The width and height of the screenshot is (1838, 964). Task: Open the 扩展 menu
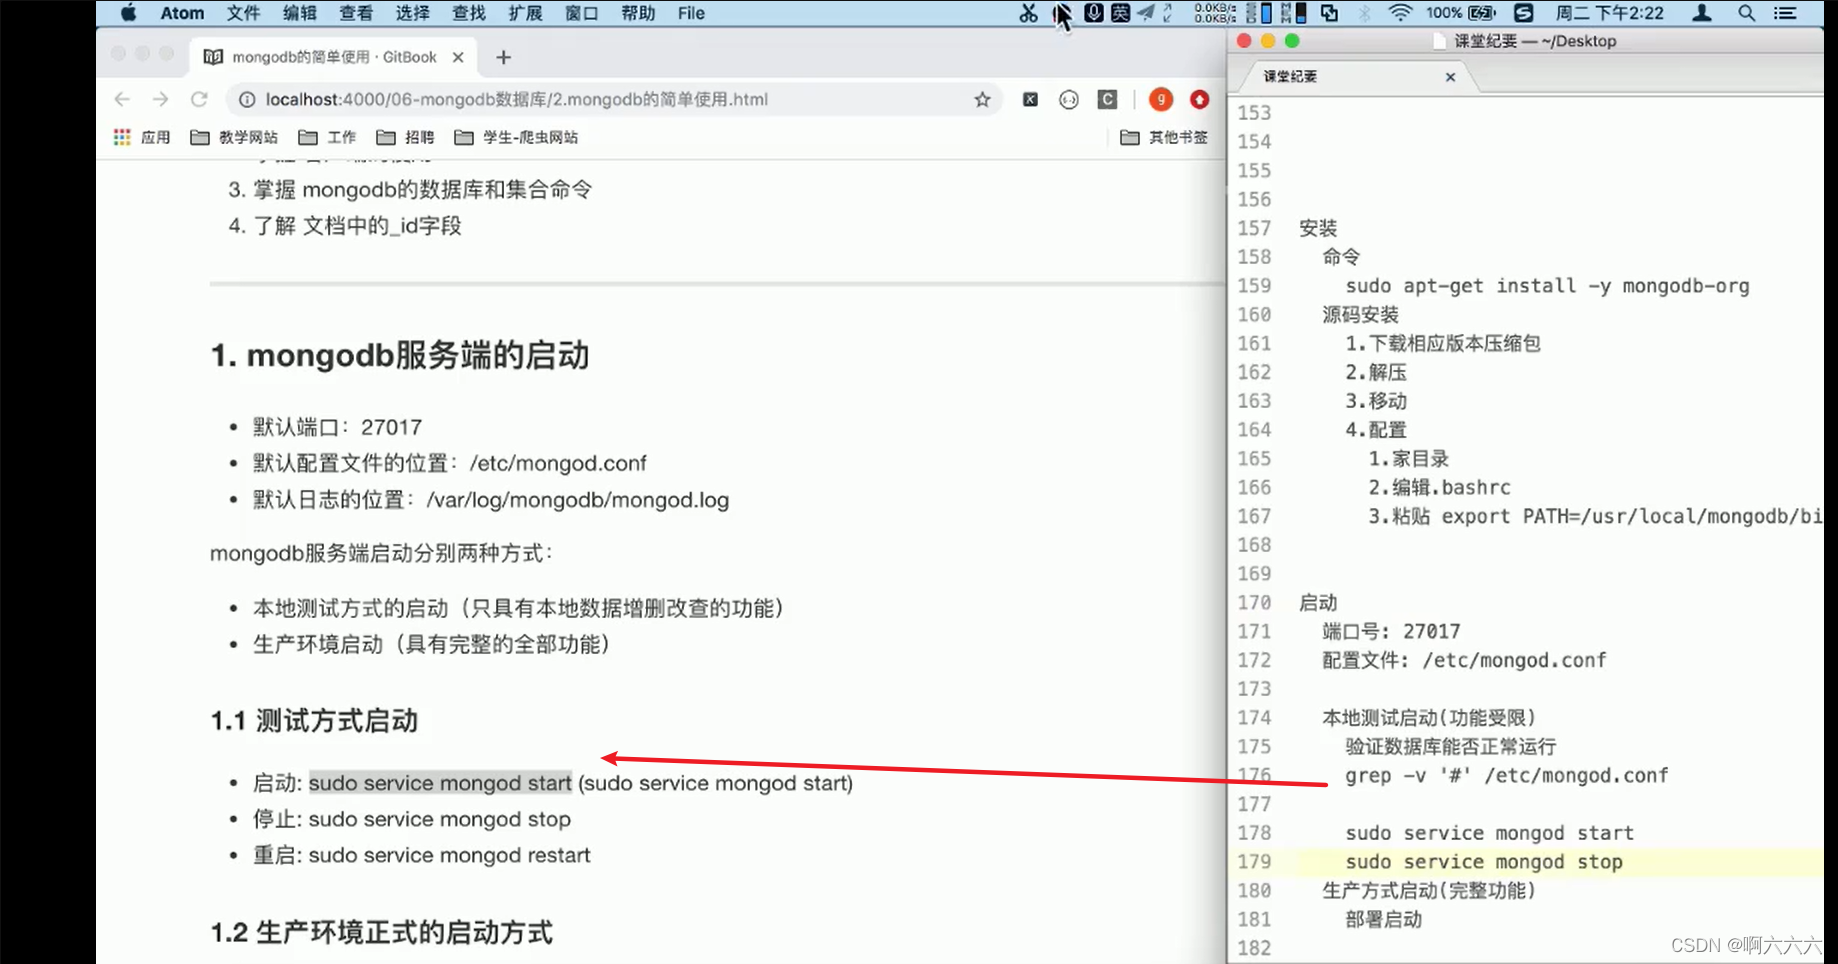[x=525, y=13]
